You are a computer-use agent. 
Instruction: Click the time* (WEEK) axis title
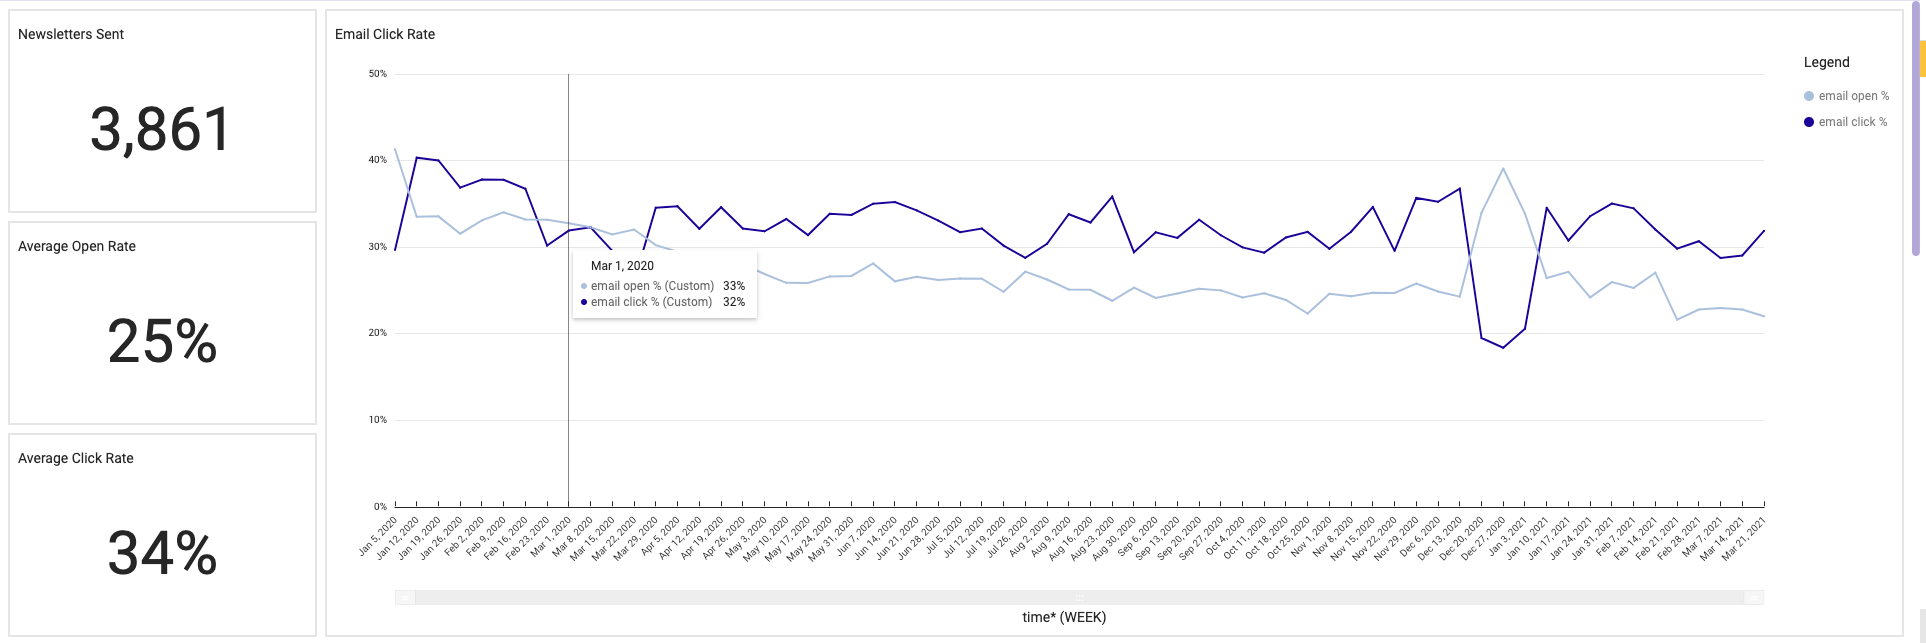coord(1064,617)
